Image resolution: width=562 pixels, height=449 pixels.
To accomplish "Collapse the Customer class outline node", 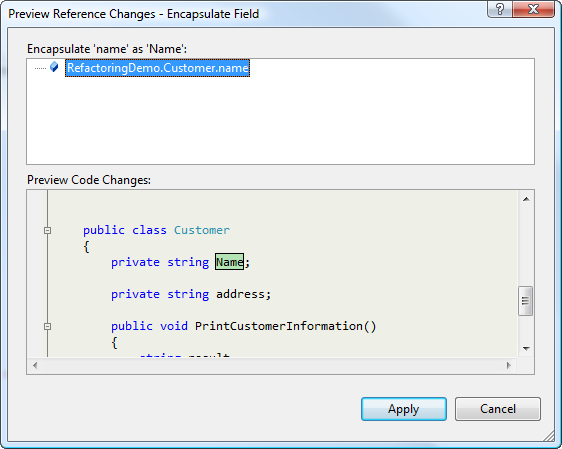I will 47,230.
